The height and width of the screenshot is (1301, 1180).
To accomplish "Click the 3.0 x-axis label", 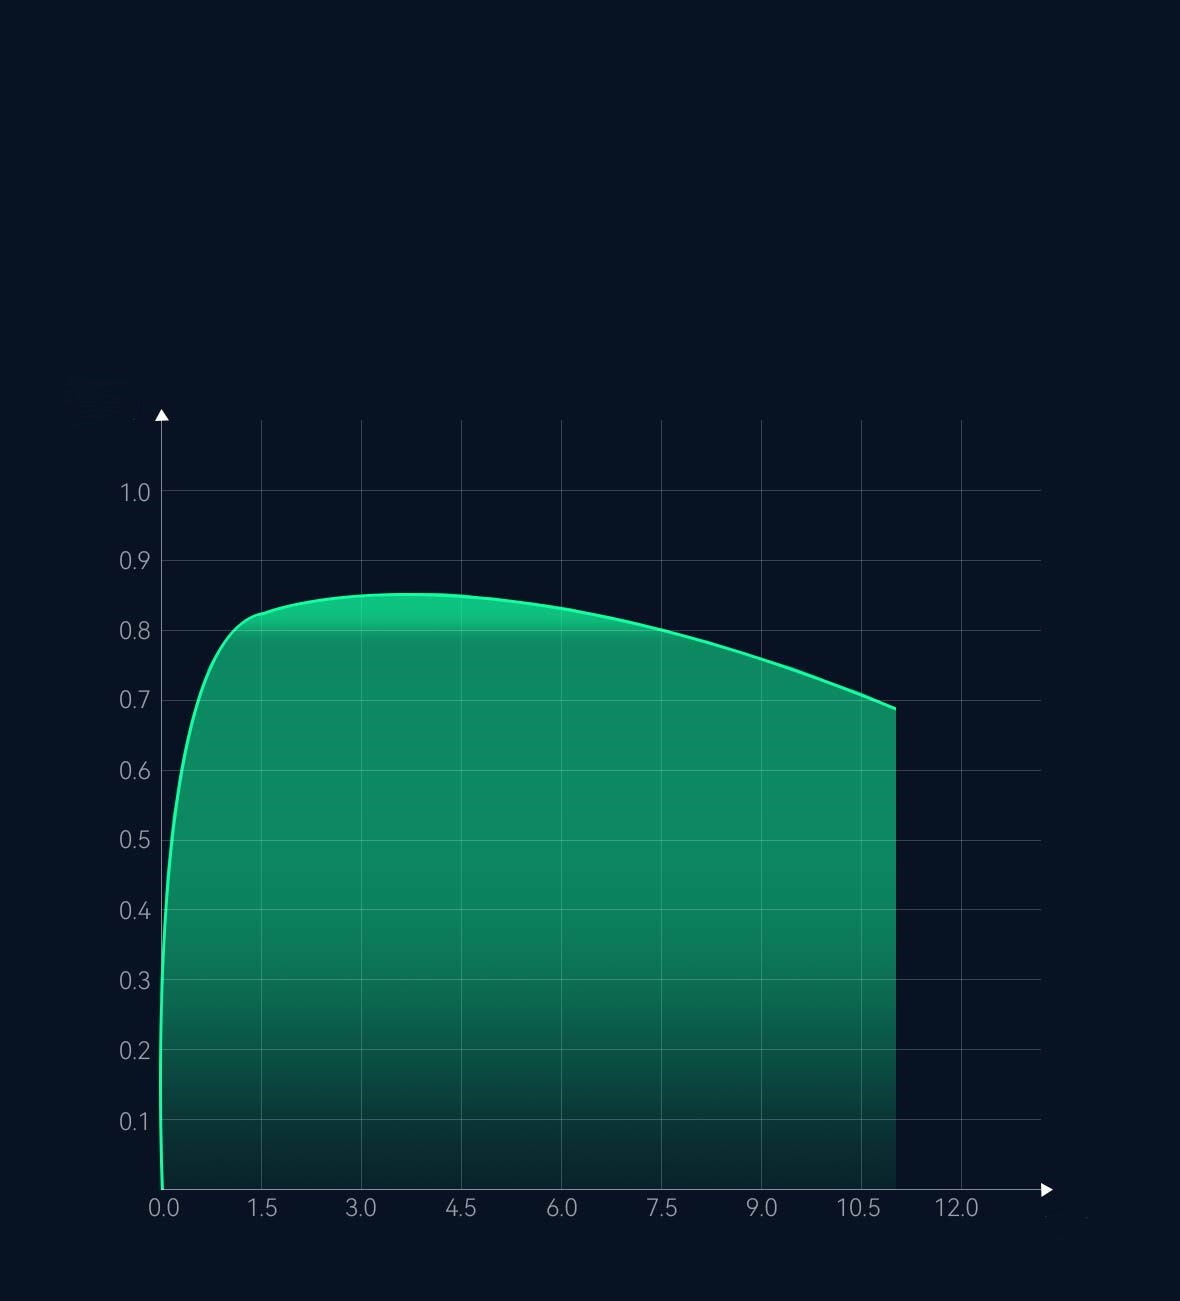I will pos(361,1208).
